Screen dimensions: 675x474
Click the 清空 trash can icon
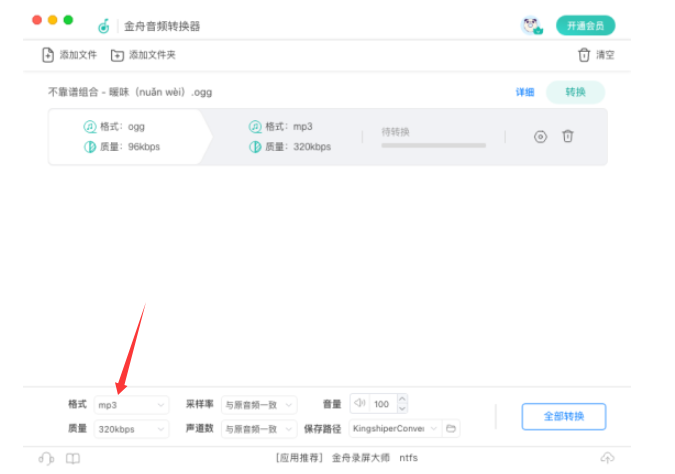click(584, 55)
